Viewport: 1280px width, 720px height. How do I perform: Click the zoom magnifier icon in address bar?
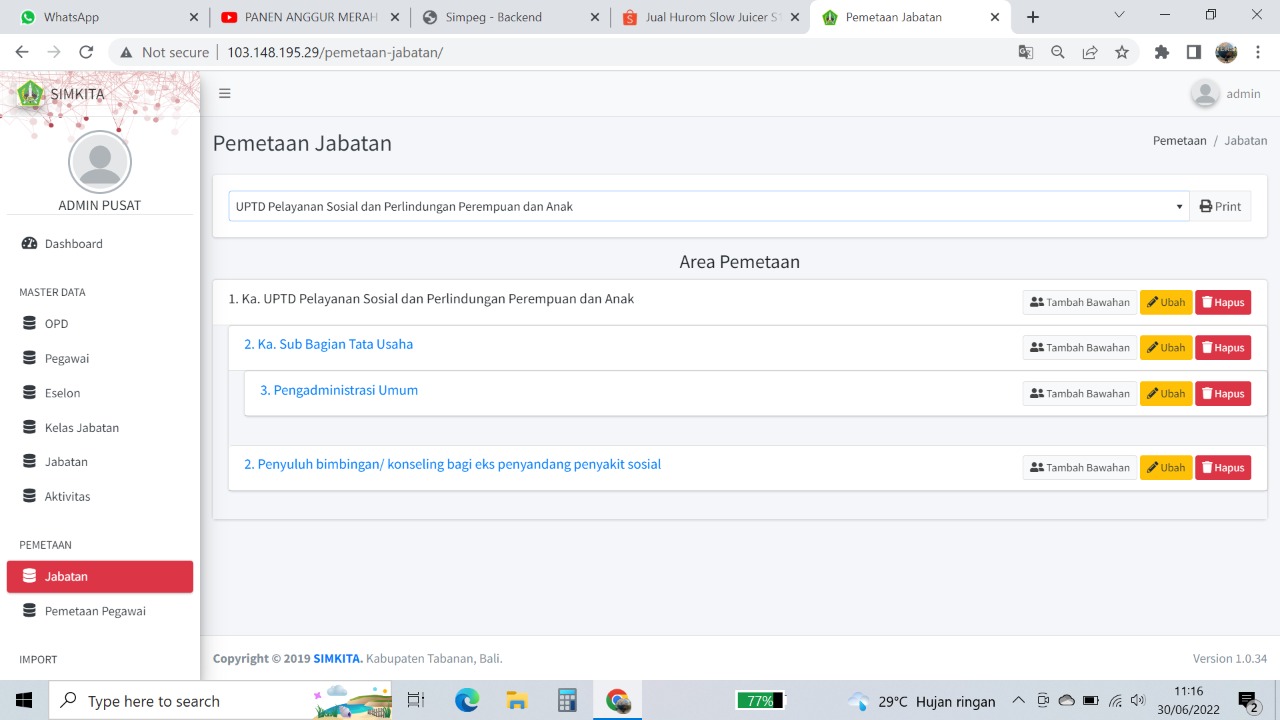point(1057,52)
